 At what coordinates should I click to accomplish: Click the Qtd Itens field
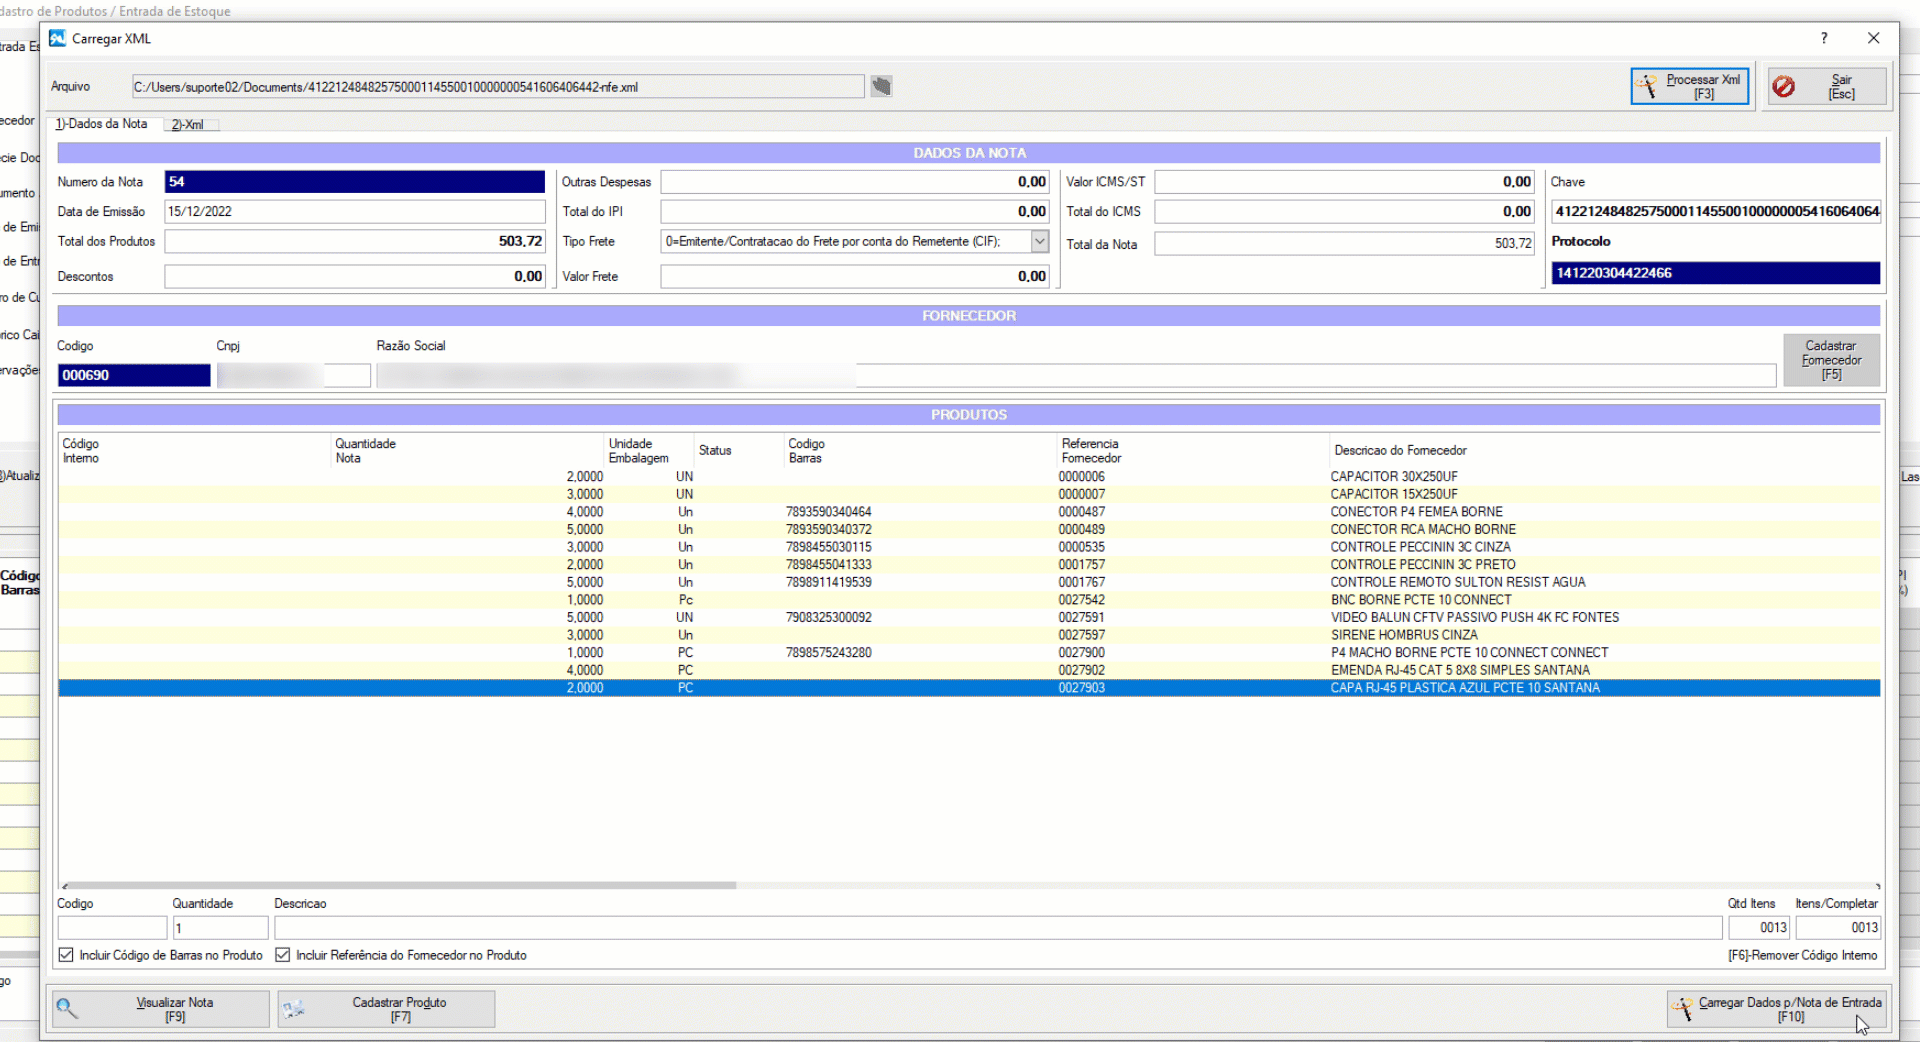pos(1759,928)
